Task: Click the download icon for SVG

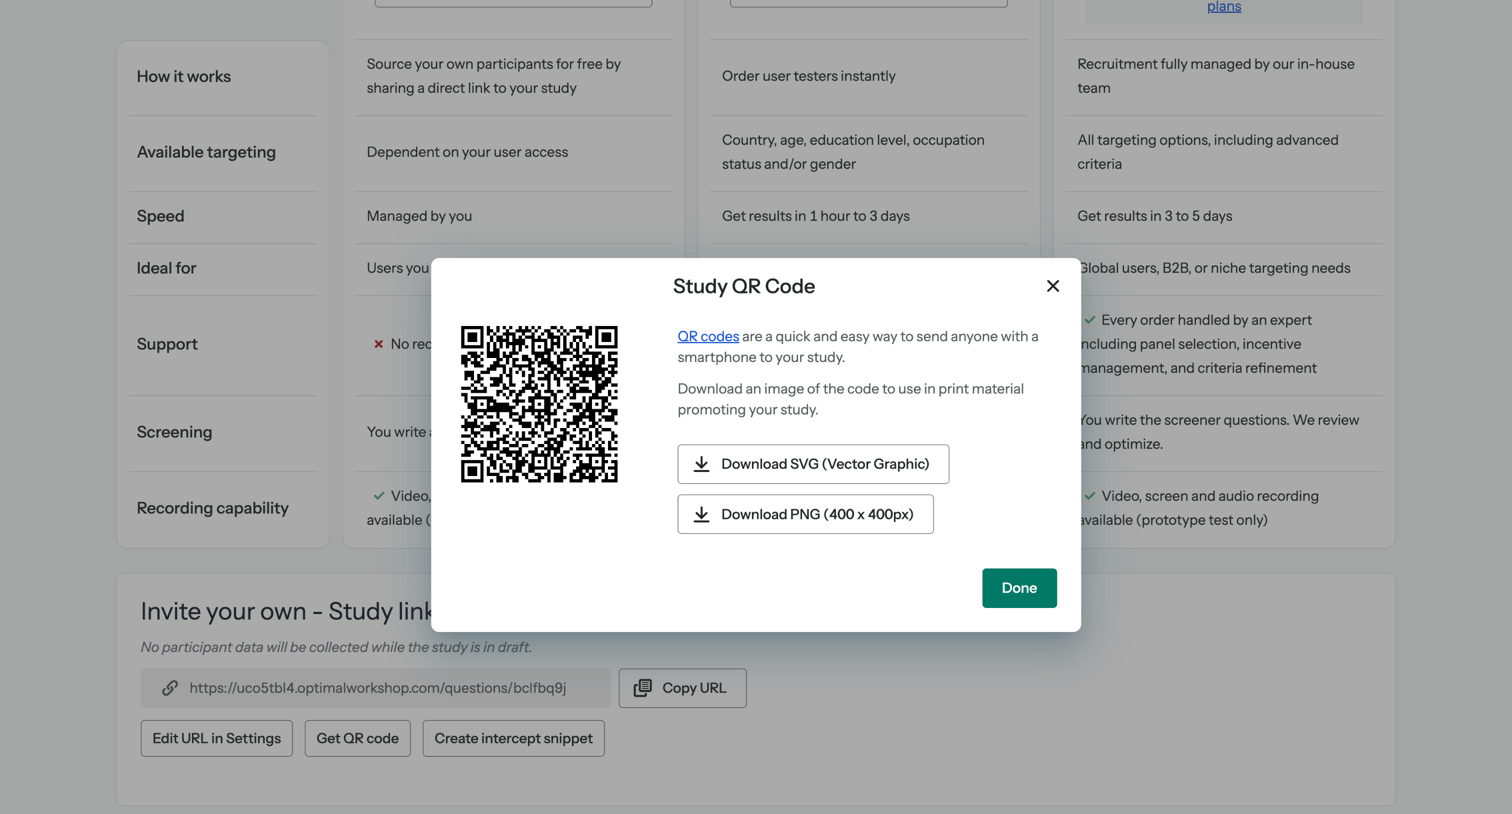Action: [x=702, y=464]
